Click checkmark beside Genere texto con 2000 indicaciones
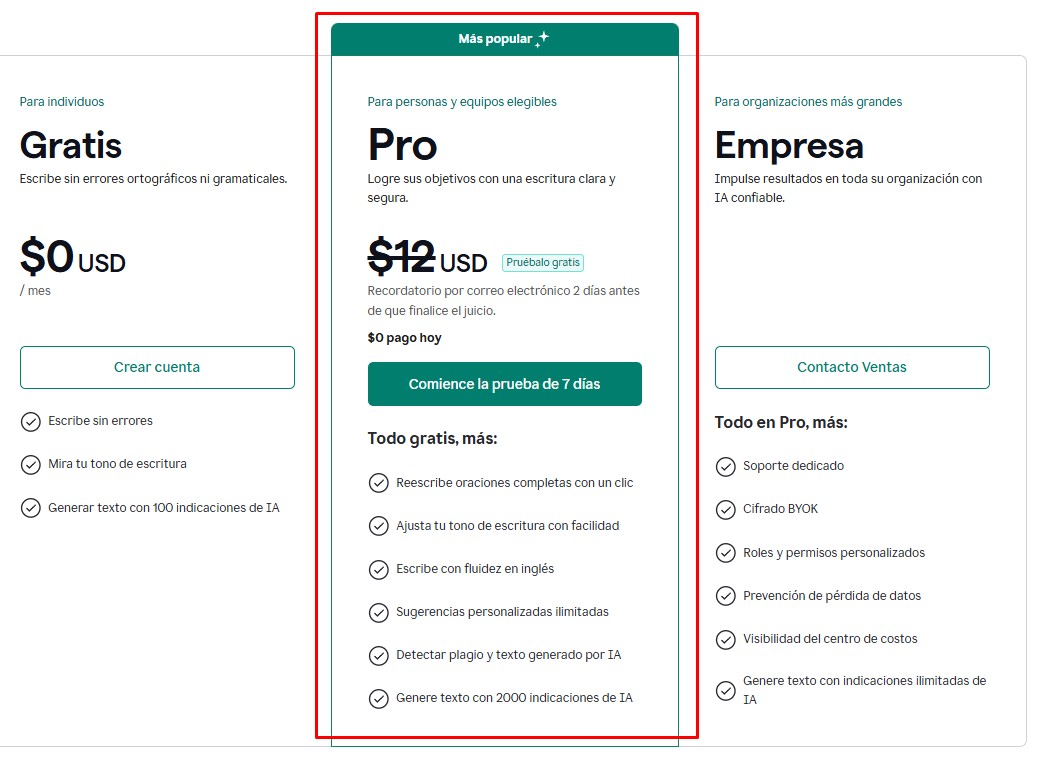This screenshot has height=772, width=1037. [379, 699]
